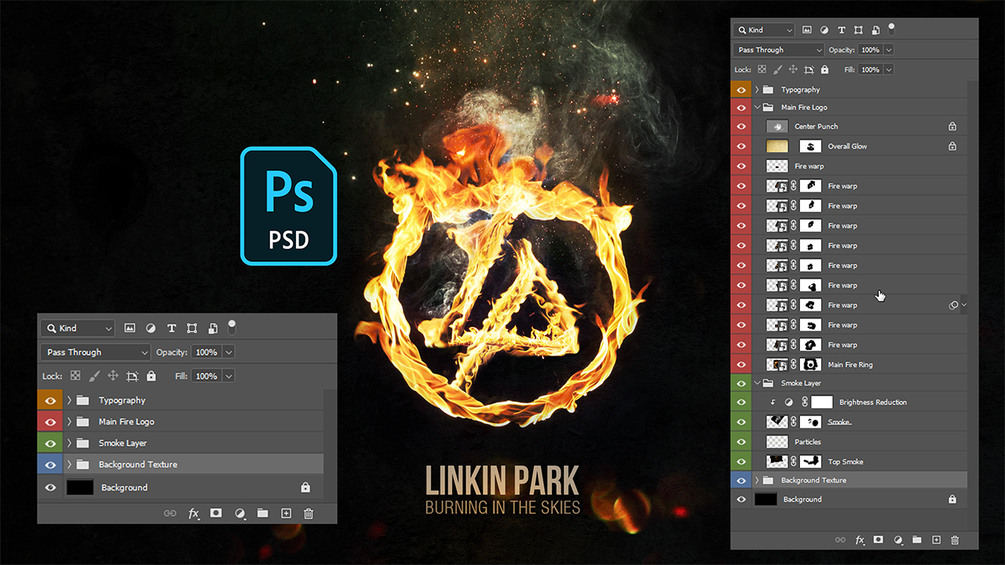Image resolution: width=1005 pixels, height=565 pixels.
Task: Hide Main Fire Logo group in left panel
Action: [51, 422]
